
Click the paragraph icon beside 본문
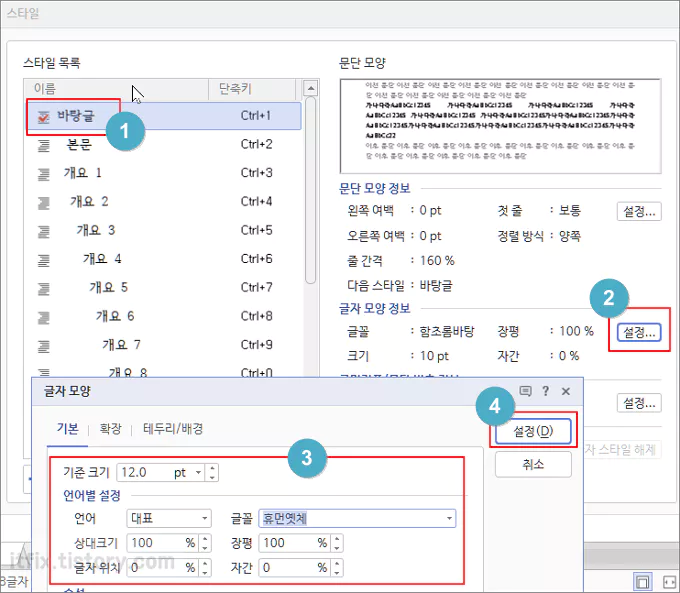point(44,145)
